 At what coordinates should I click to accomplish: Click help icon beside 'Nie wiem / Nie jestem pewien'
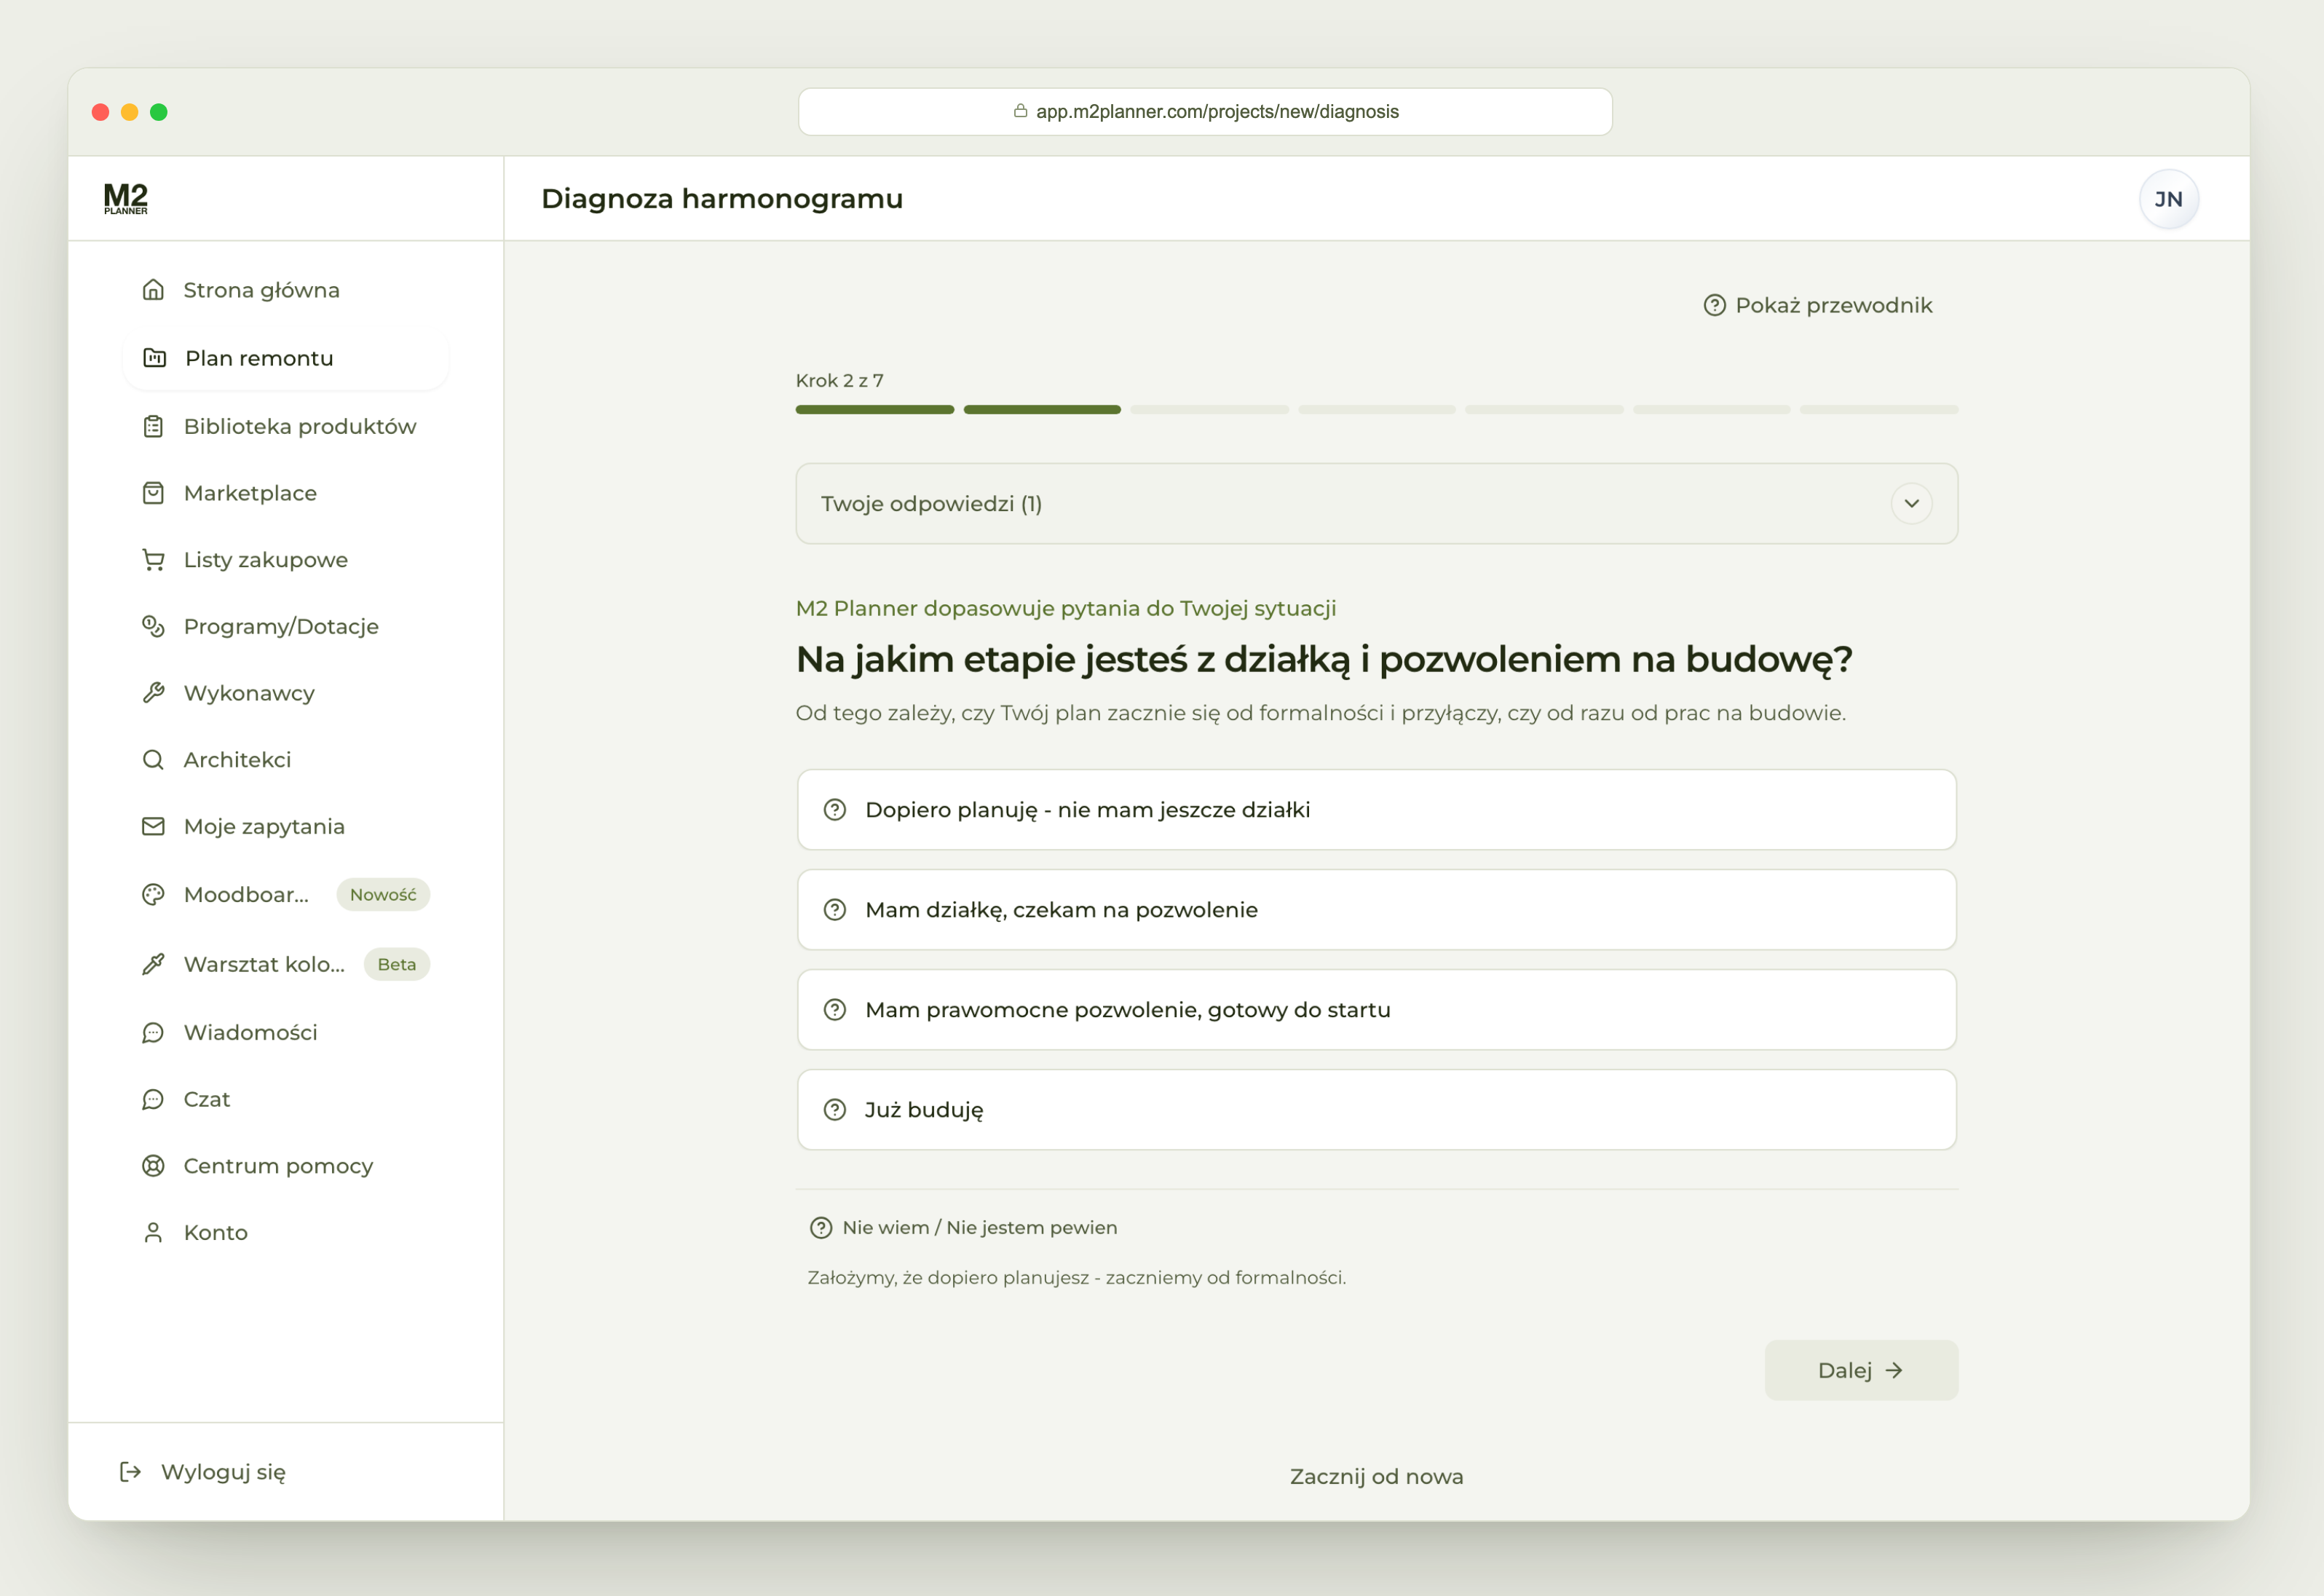point(820,1227)
